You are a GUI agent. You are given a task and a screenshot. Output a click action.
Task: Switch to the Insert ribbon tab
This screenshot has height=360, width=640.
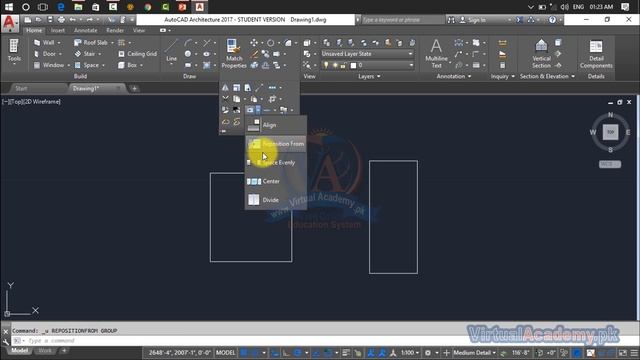click(x=58, y=30)
